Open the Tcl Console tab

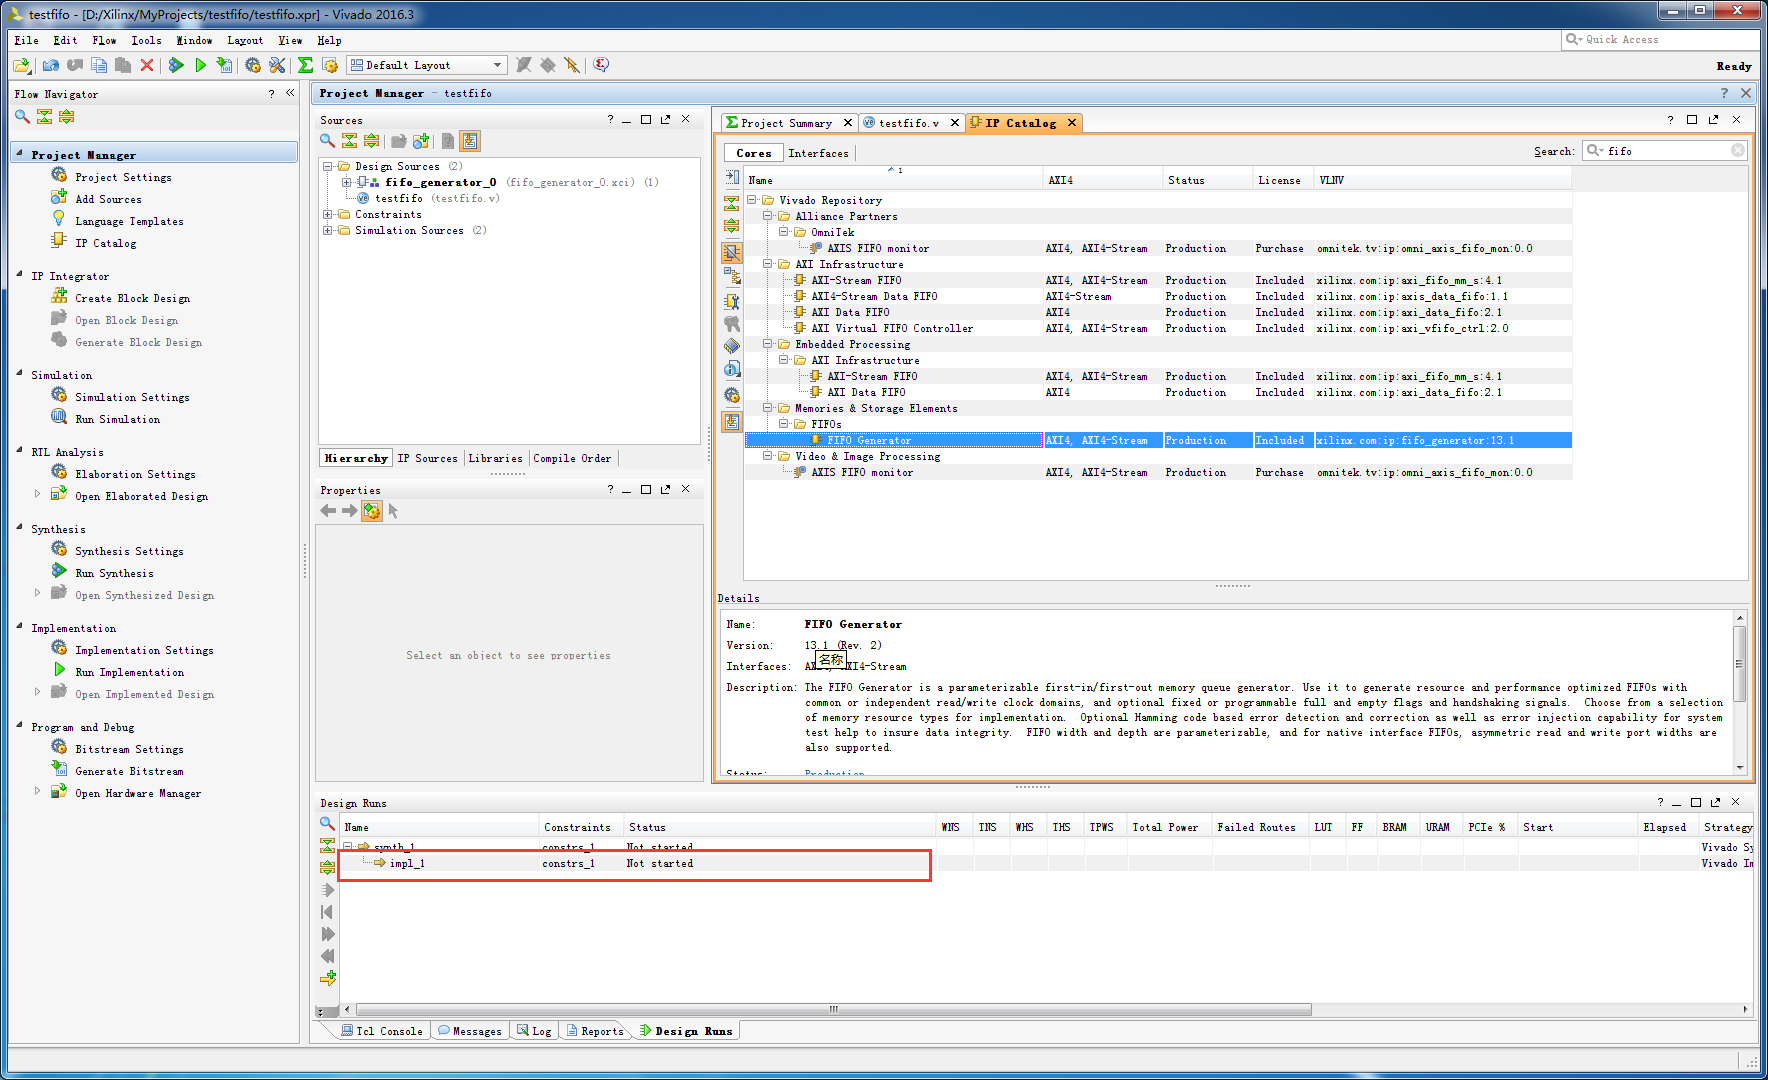click(382, 1031)
